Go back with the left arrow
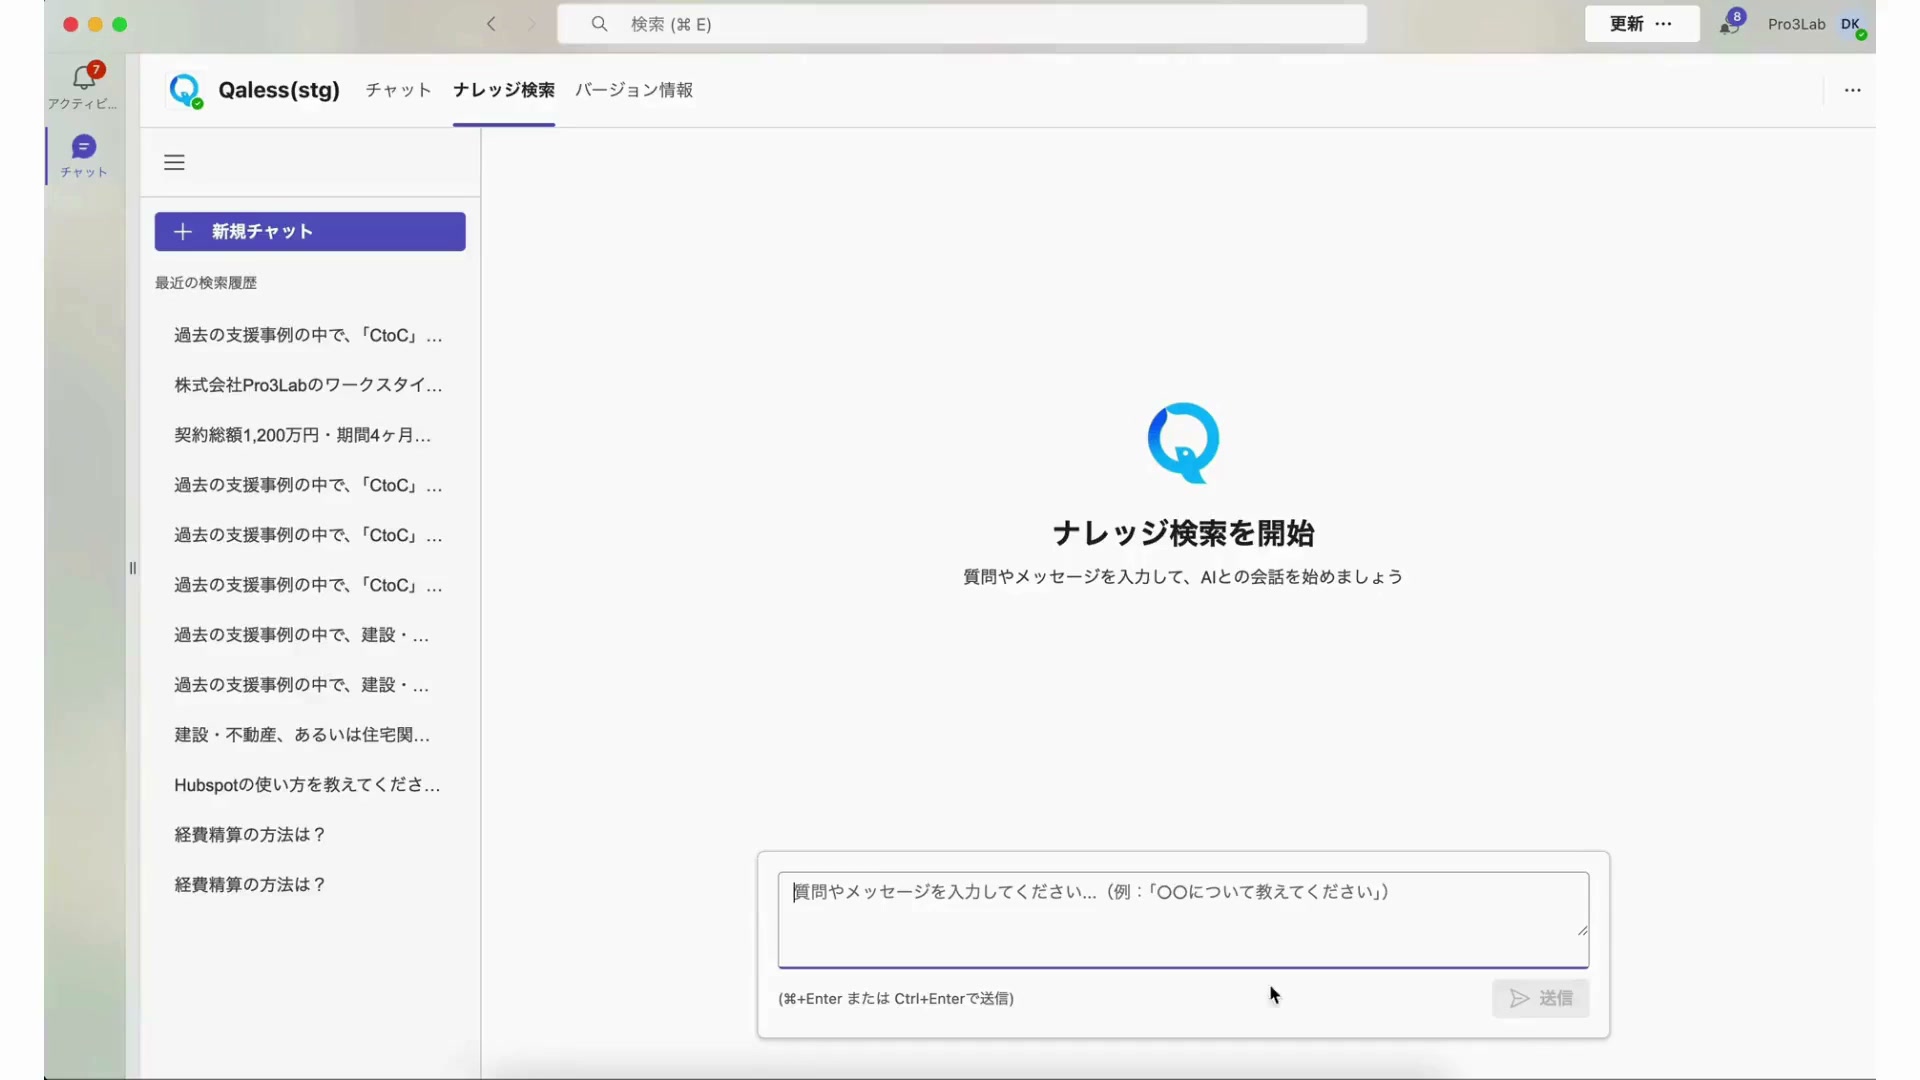The height and width of the screenshot is (1080, 1920). pyautogui.click(x=491, y=24)
